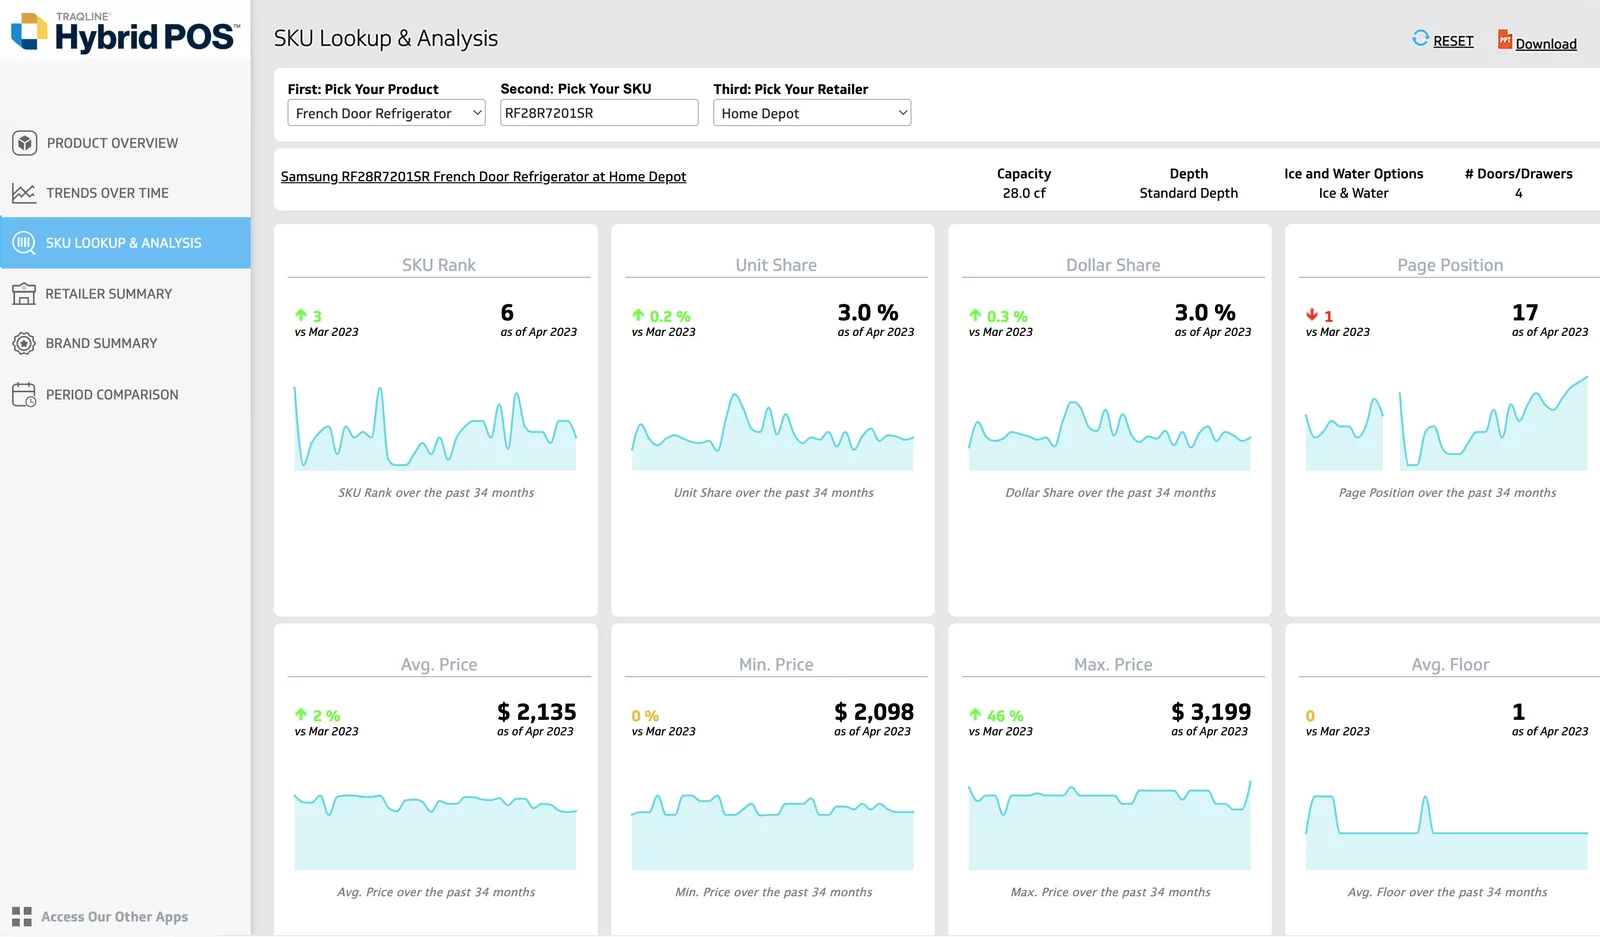Click the Max. Price card title
The width and height of the screenshot is (1600, 937).
tap(1113, 665)
